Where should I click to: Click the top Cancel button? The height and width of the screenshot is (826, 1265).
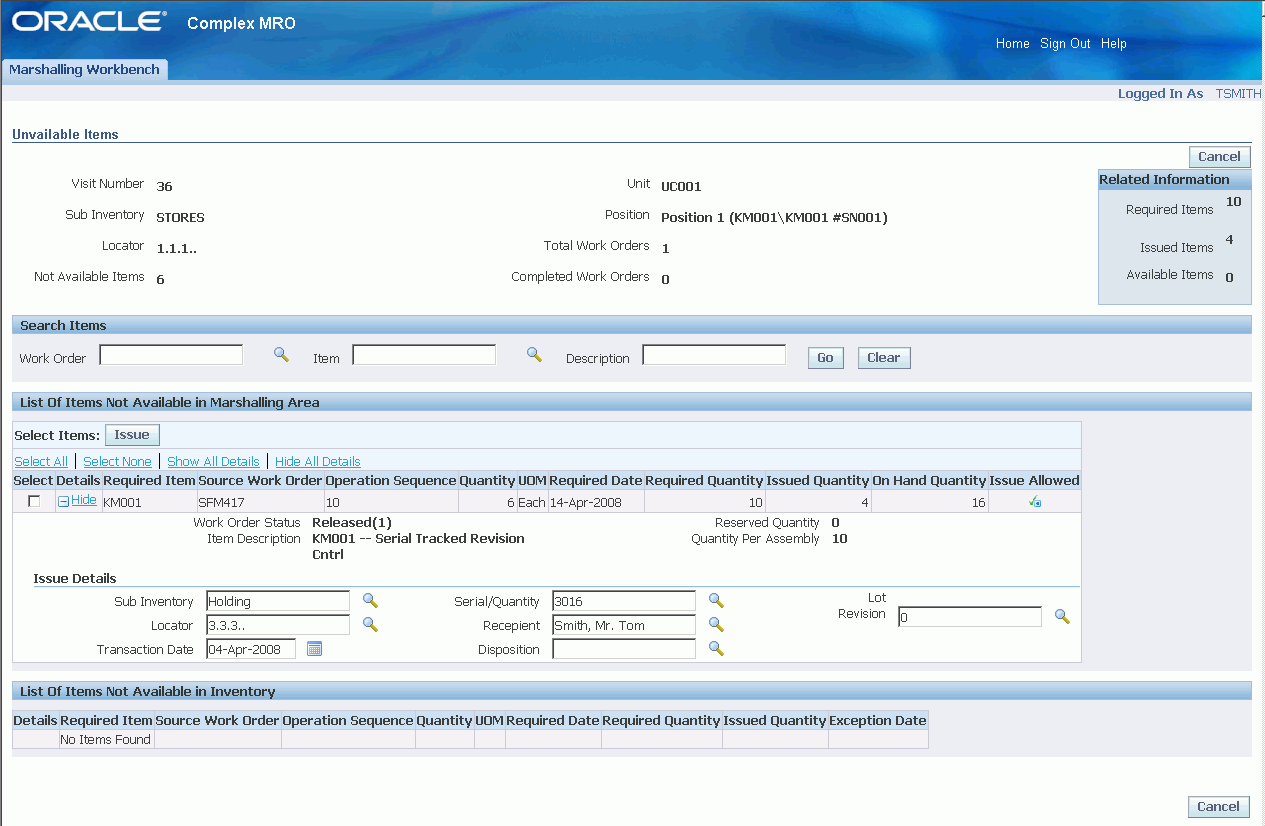coord(1219,157)
